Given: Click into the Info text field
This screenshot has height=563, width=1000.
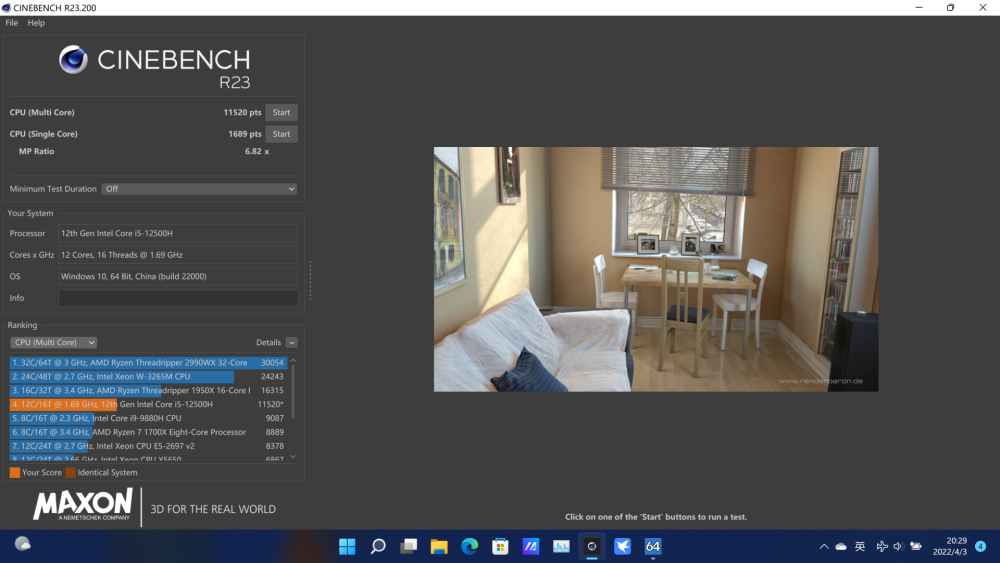Looking at the screenshot, I should point(177,298).
